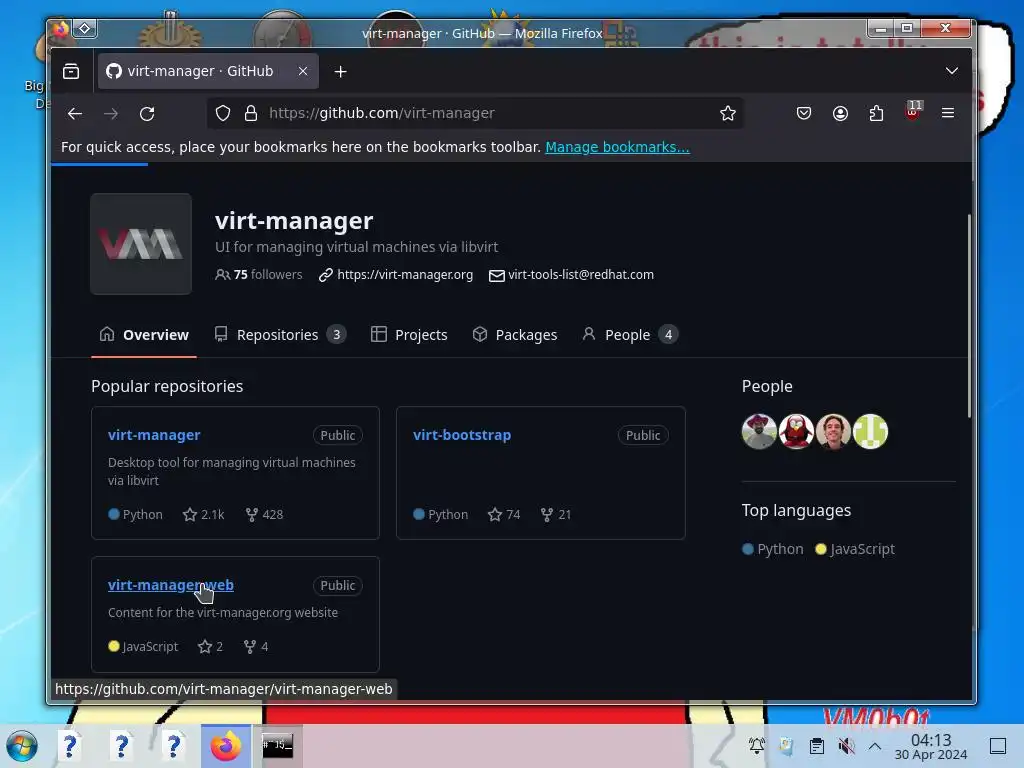Click the Manage bookmarks link

tap(617, 147)
